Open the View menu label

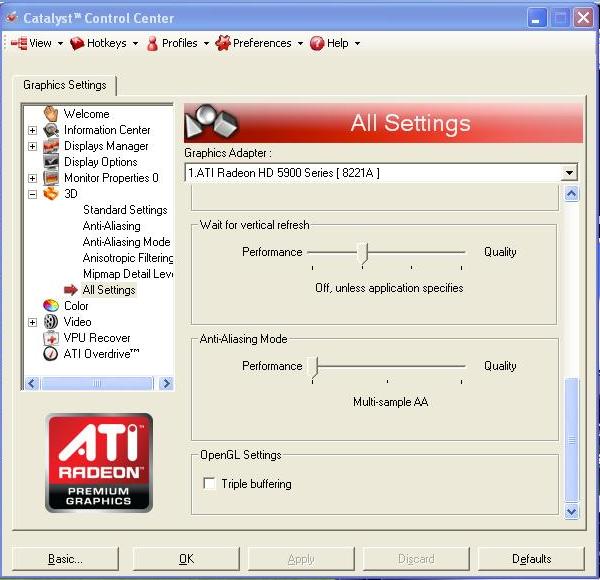tap(41, 43)
